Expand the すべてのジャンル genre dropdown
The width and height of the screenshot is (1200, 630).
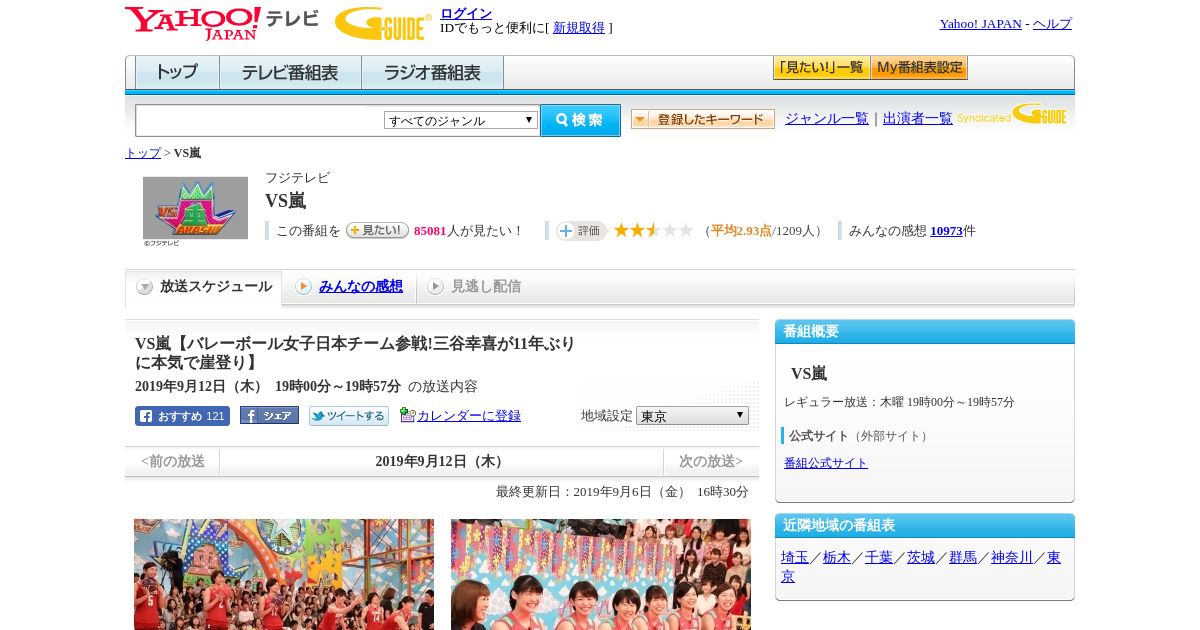coord(461,120)
